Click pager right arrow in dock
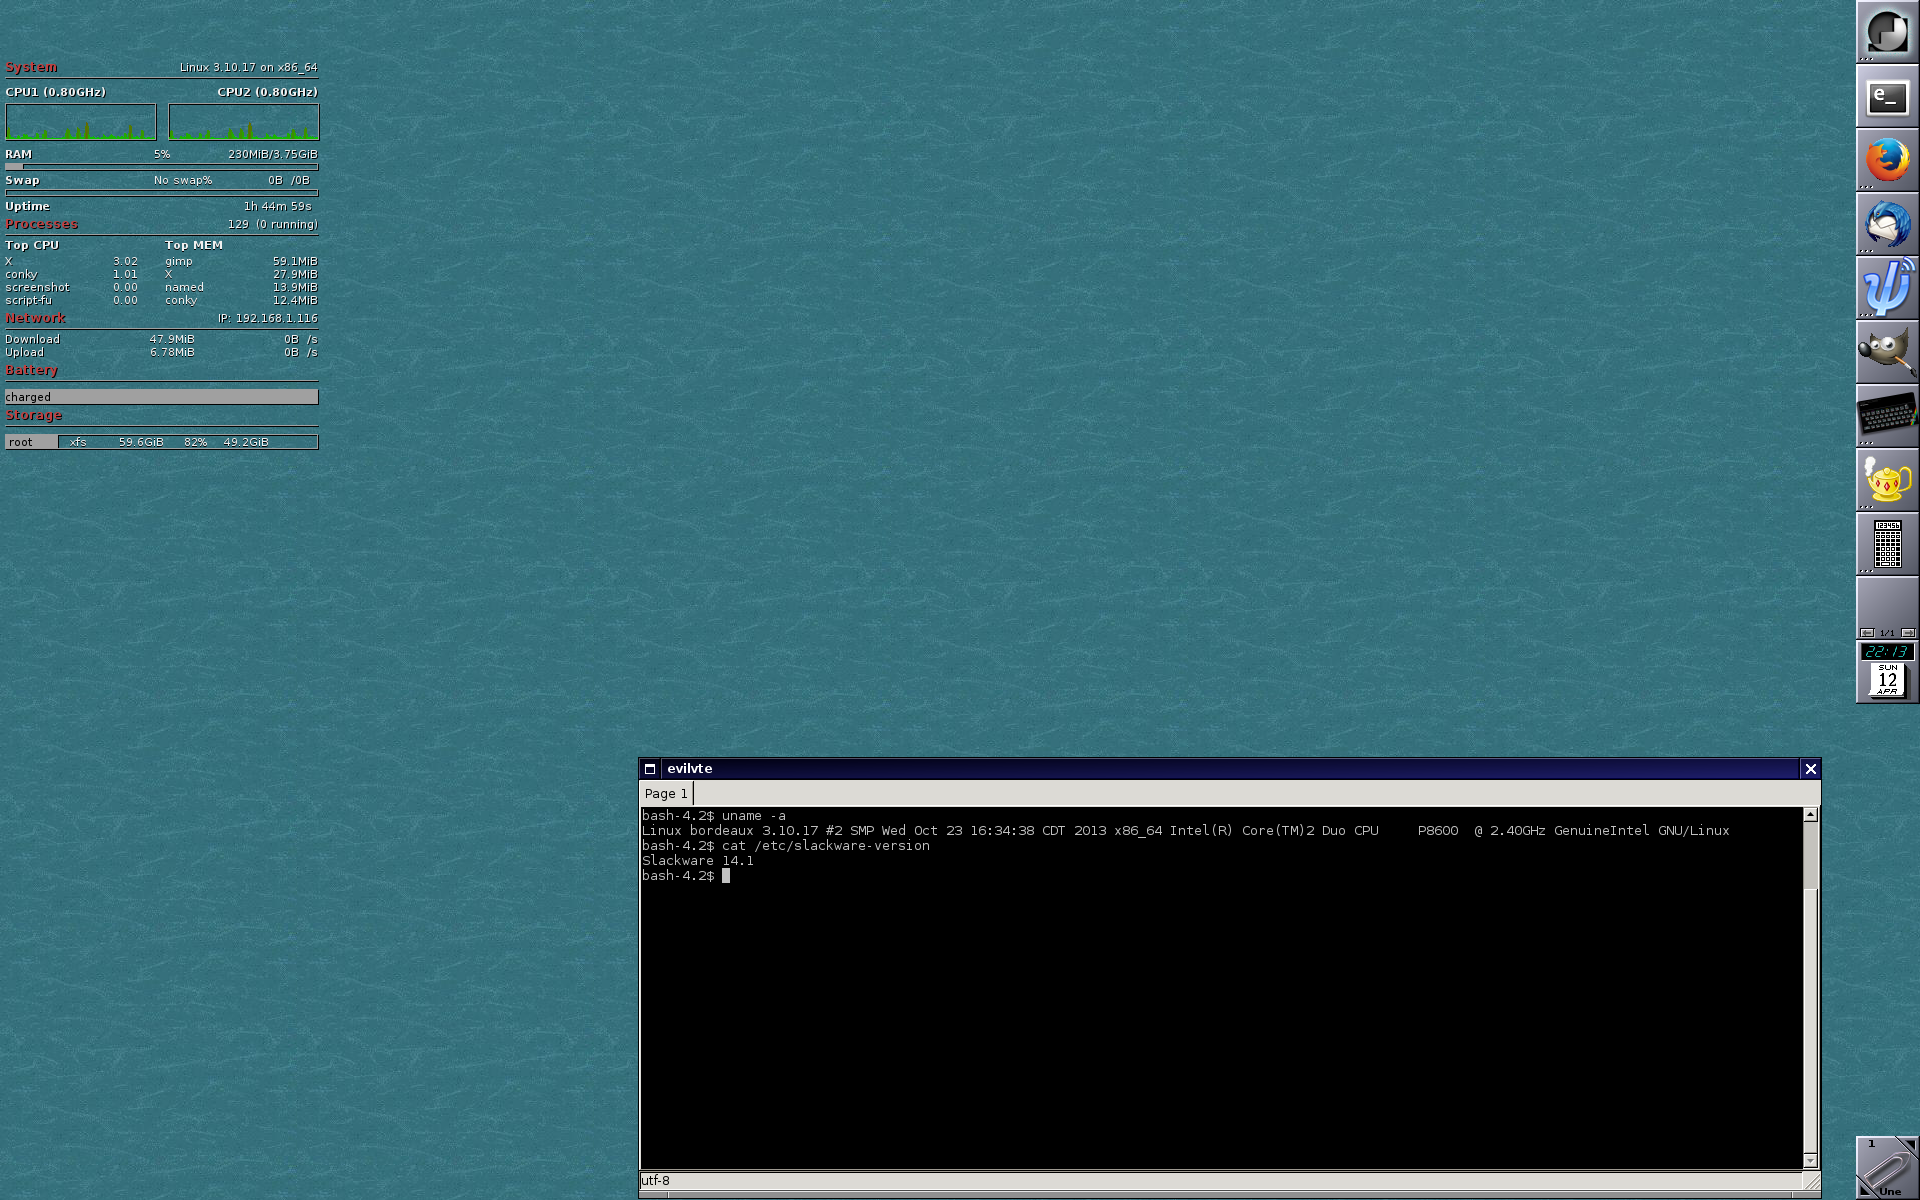The height and width of the screenshot is (1200, 1920). tap(1908, 633)
